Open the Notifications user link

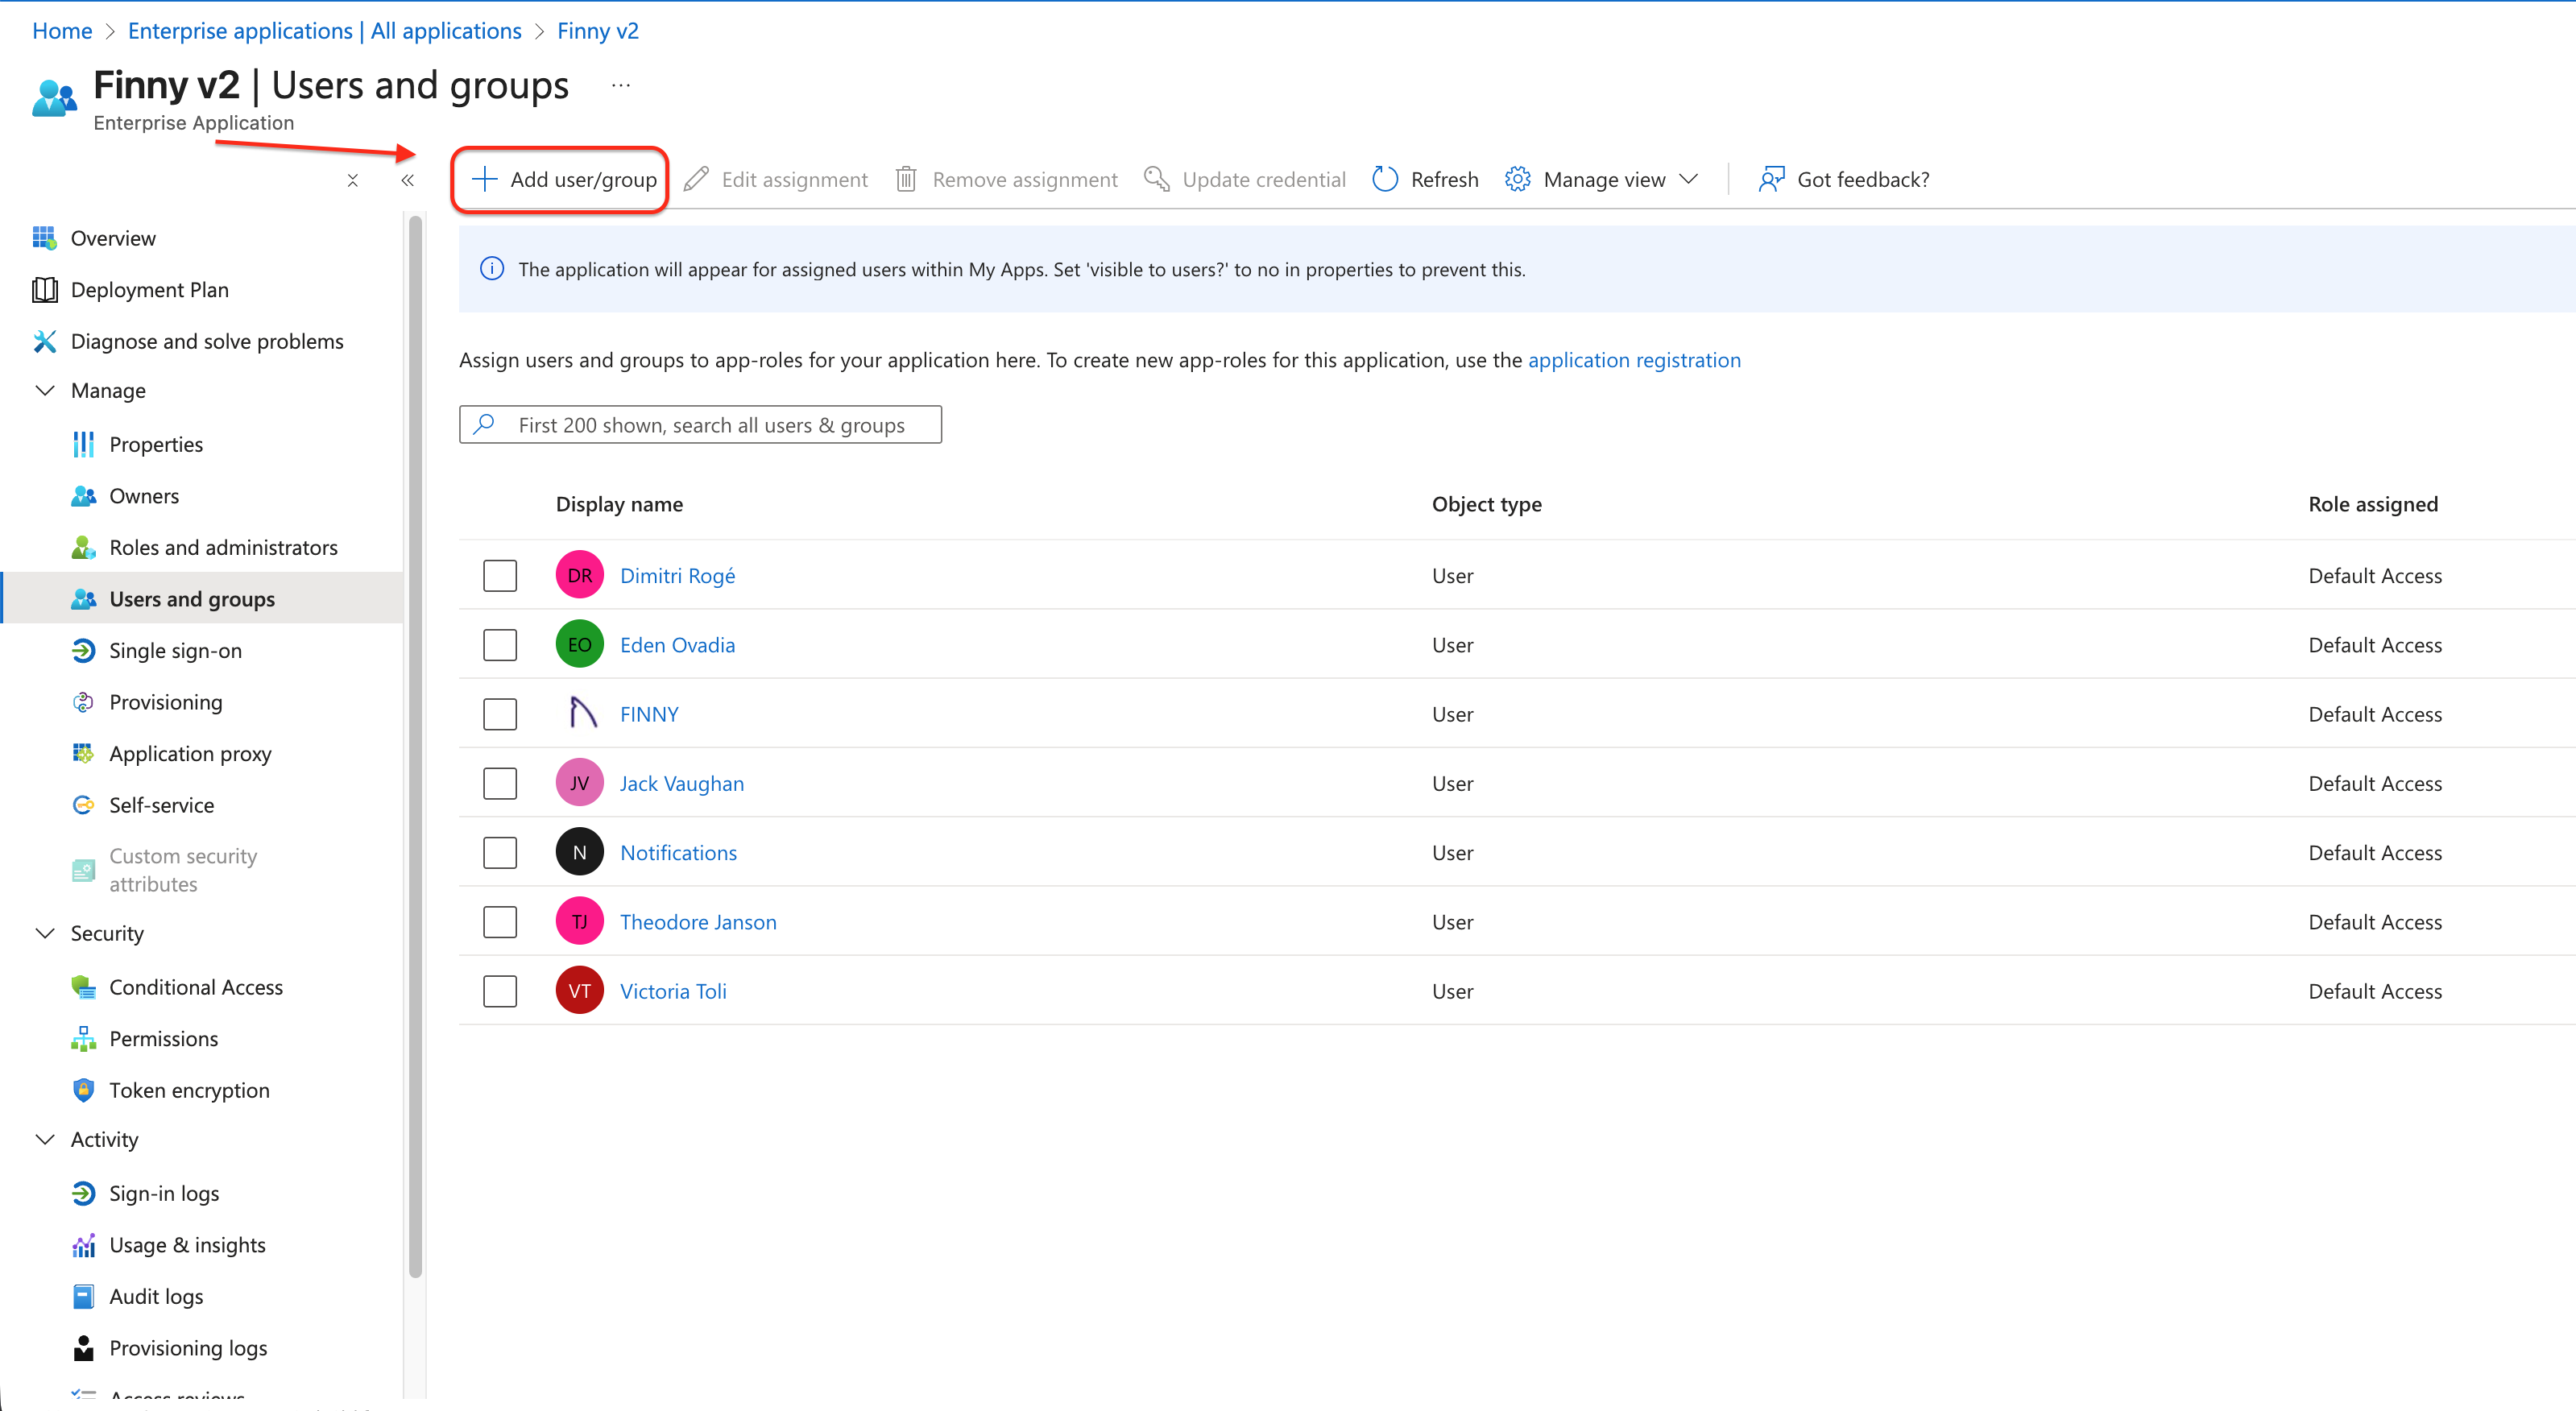point(678,853)
